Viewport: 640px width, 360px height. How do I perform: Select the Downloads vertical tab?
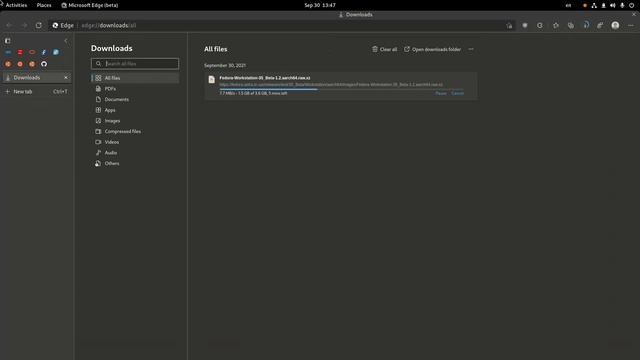[x=37, y=78]
